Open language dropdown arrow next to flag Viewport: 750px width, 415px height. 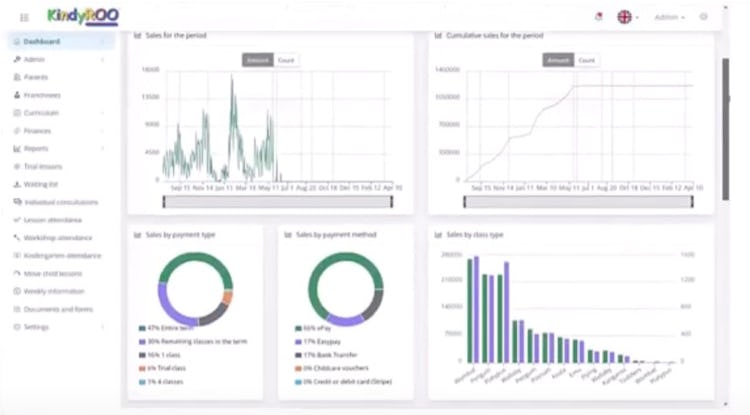[x=637, y=18]
